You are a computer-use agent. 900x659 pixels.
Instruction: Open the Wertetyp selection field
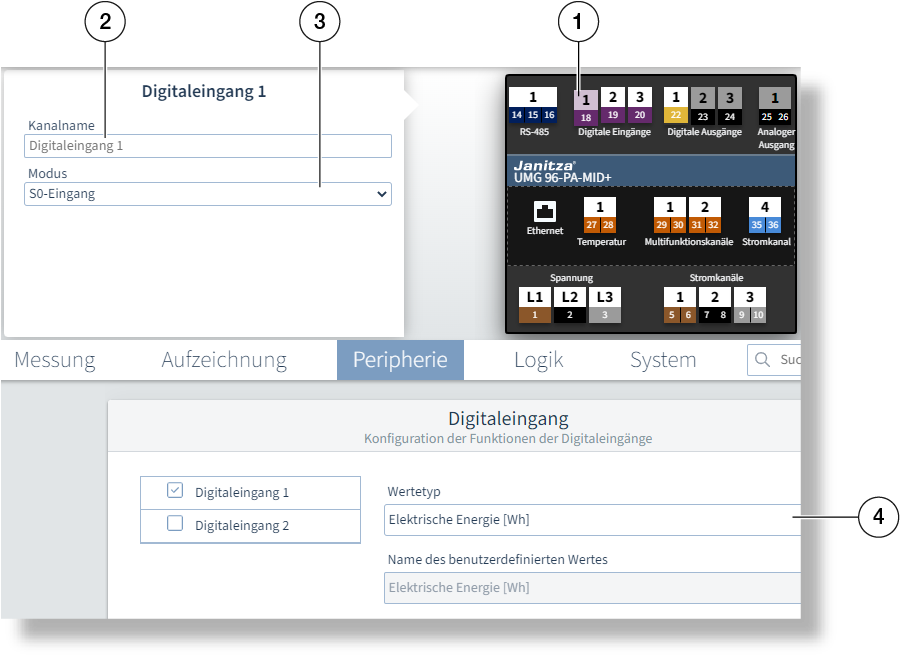click(x=590, y=519)
